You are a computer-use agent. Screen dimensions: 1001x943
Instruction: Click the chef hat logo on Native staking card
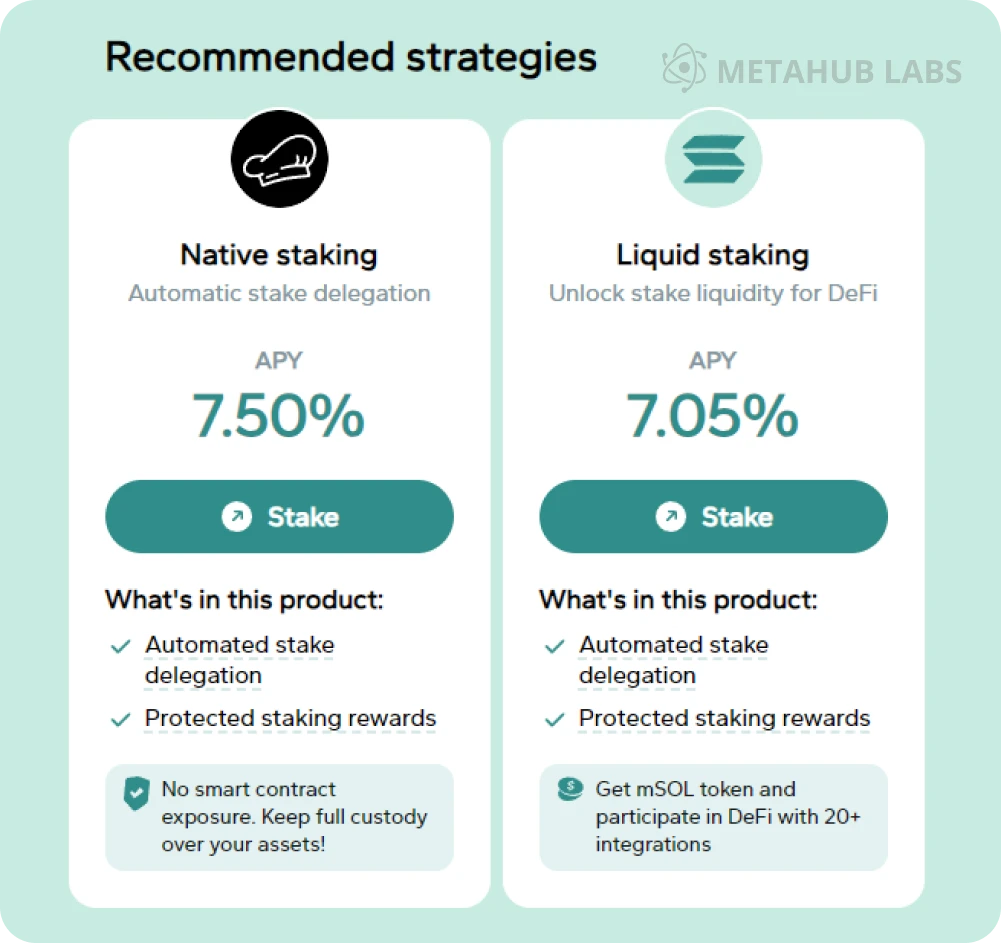(x=279, y=159)
